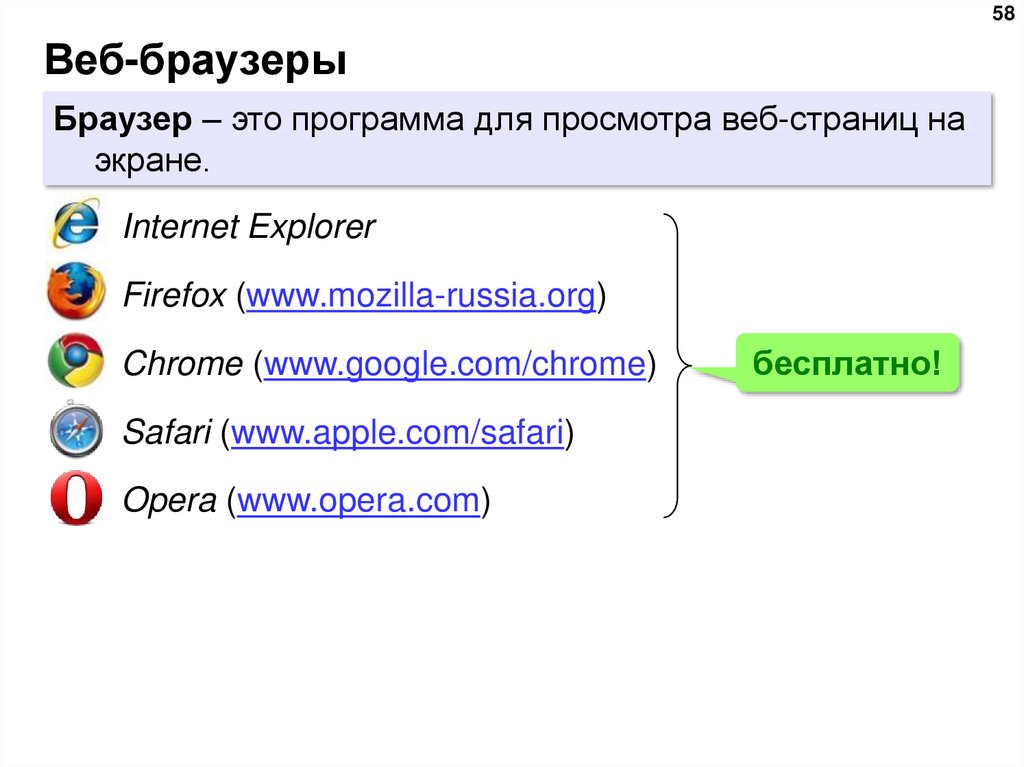Click the Opera text label
1024x767 pixels.
coord(169,500)
